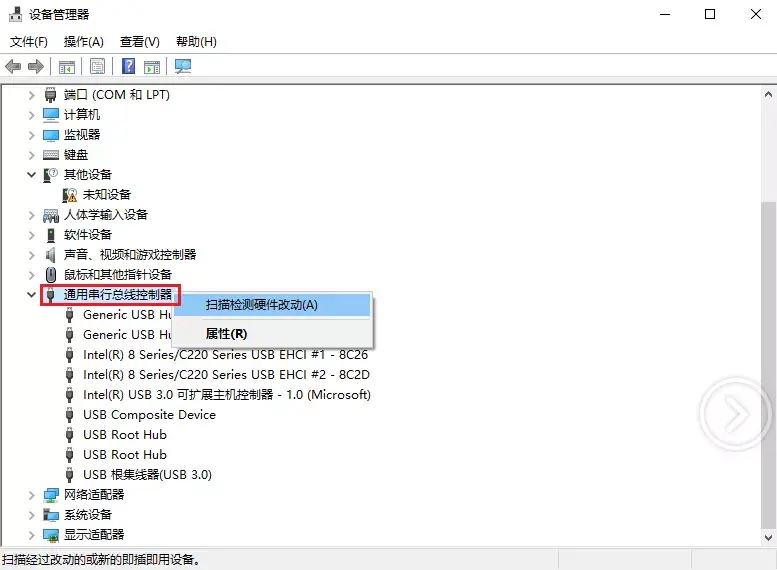
Task: Select 属性(R) in the context menu
Action: (x=226, y=334)
